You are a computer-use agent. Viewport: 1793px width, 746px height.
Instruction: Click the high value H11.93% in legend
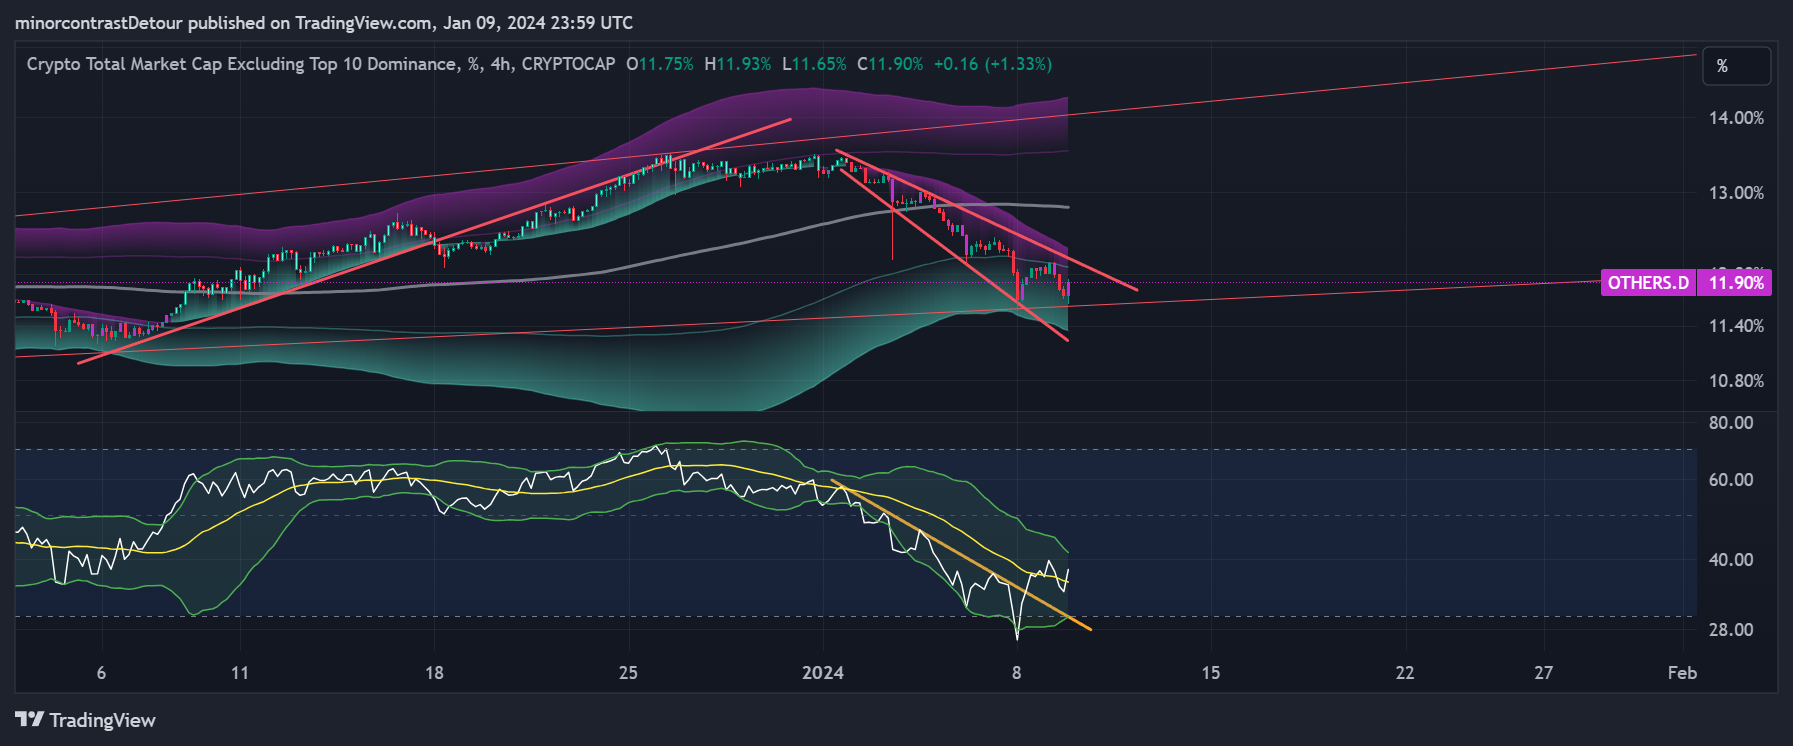(x=738, y=64)
